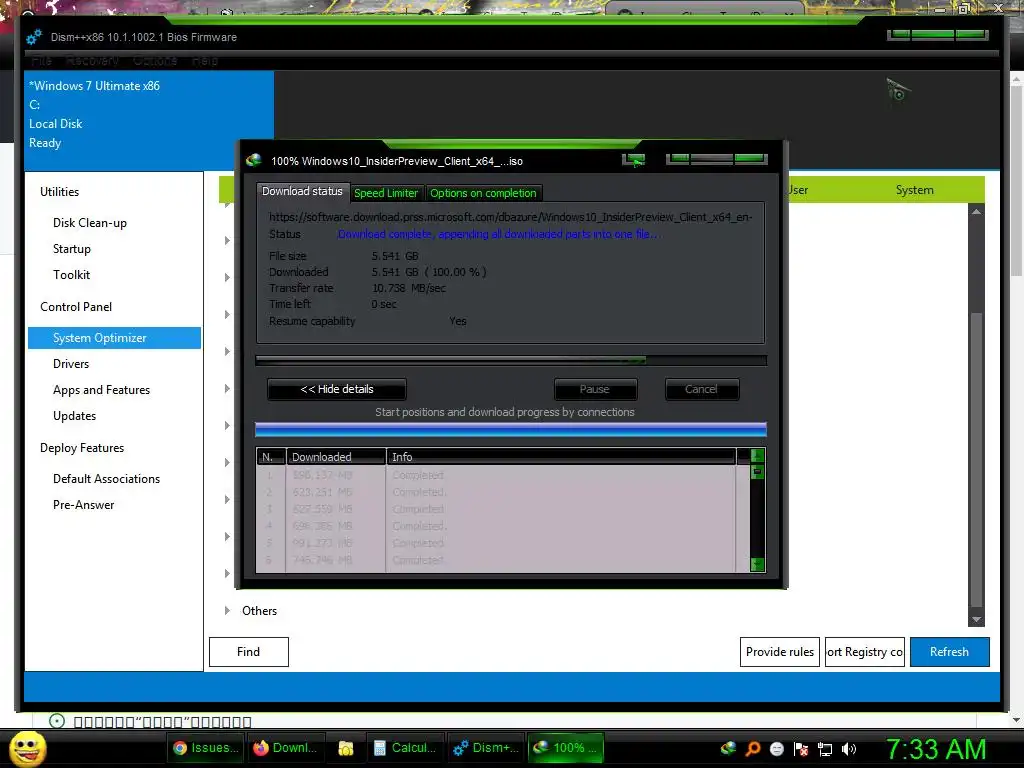The height and width of the screenshot is (768, 1024).
Task: Click the partly hidden Registry export button
Action: tap(865, 652)
